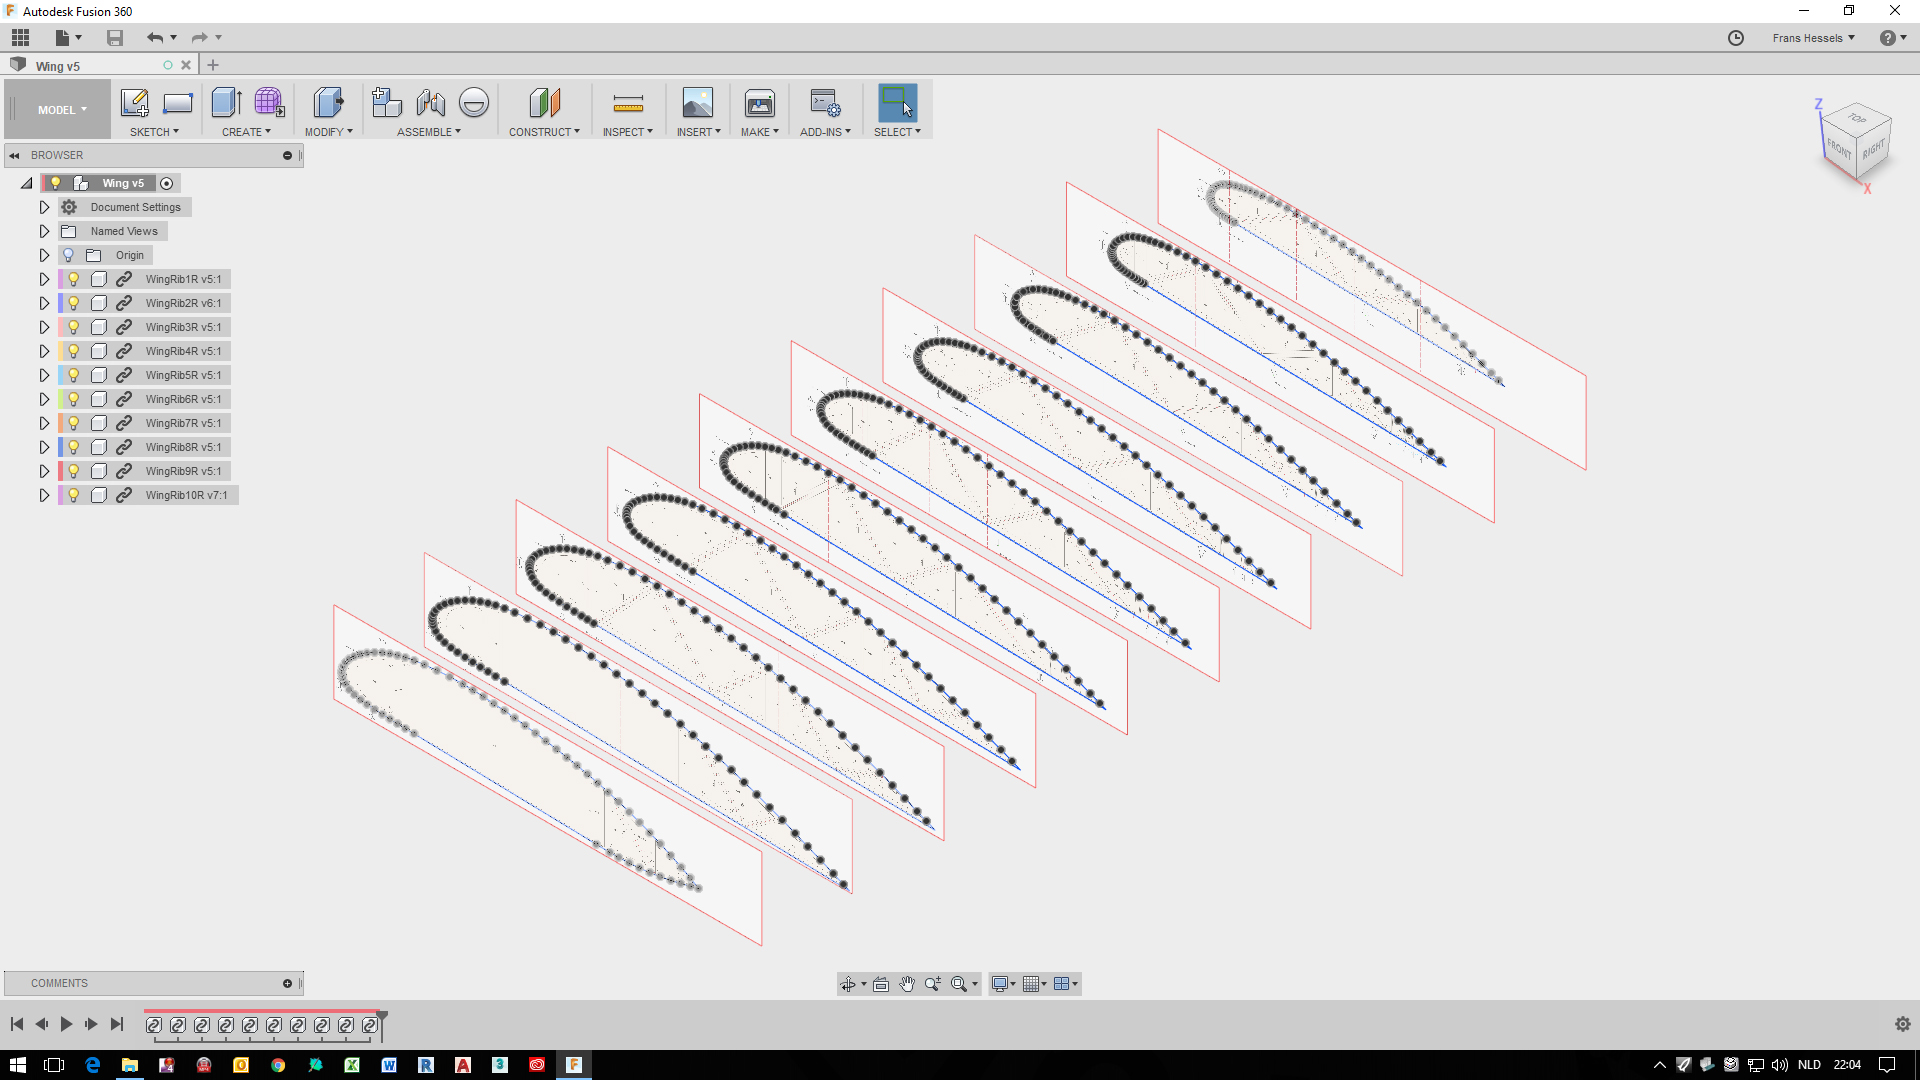Open the Press Pull tool in Modify

tap(328, 102)
